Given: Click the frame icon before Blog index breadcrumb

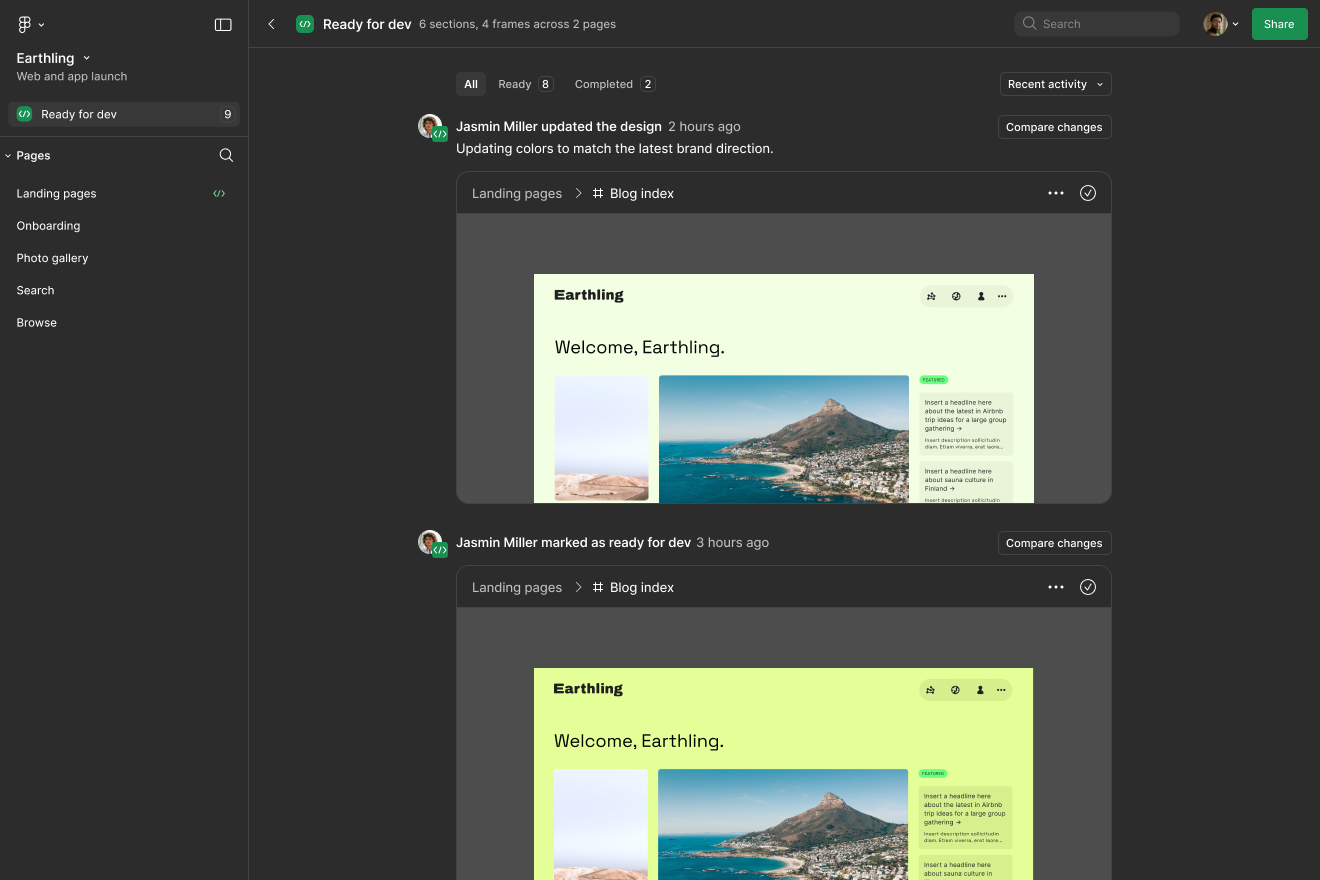Looking at the screenshot, I should coord(597,193).
